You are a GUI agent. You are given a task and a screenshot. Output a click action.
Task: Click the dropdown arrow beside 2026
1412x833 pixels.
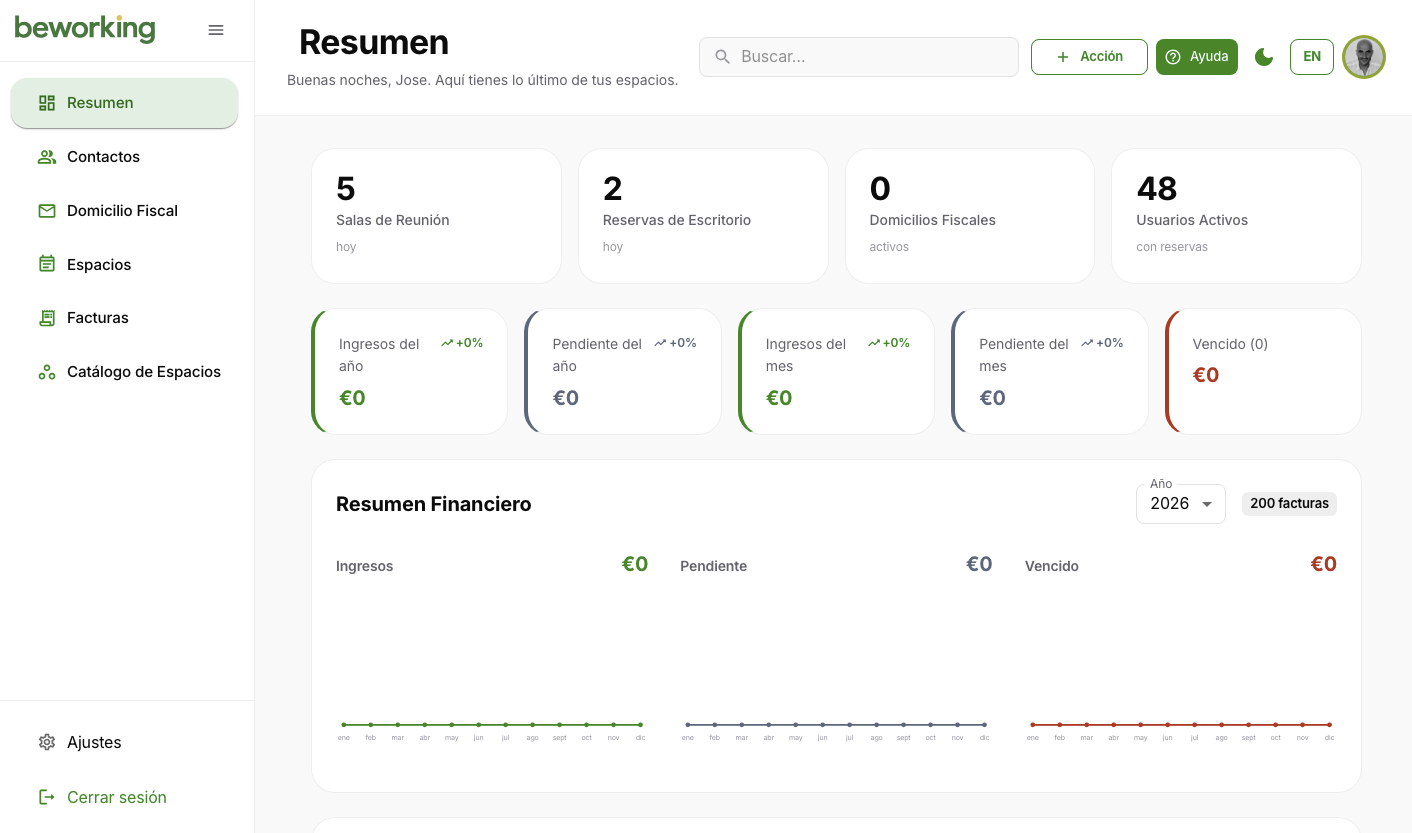click(1207, 504)
